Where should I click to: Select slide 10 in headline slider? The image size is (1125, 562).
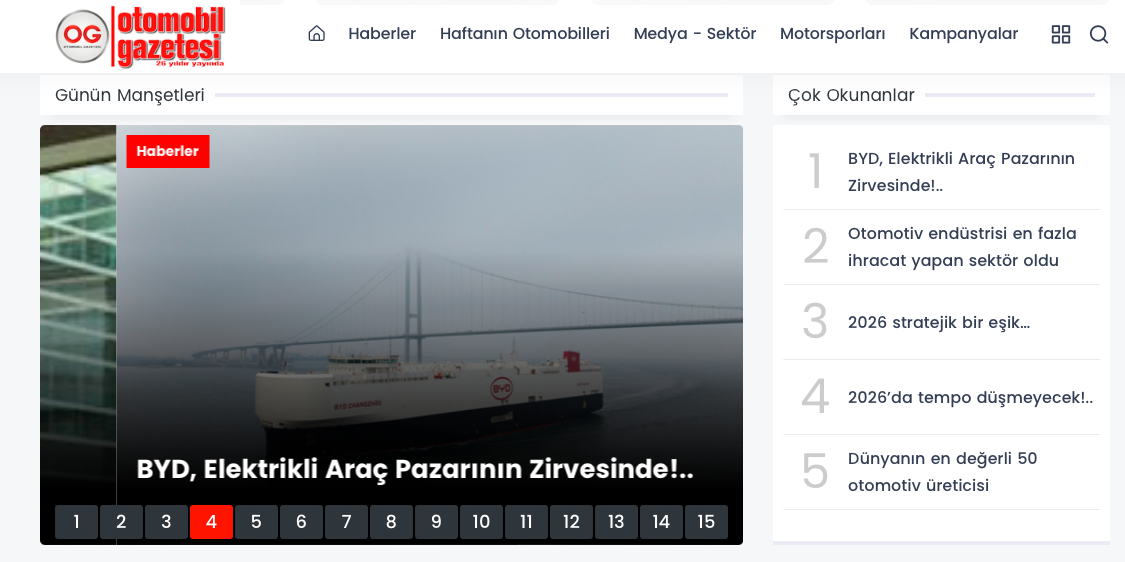(481, 522)
